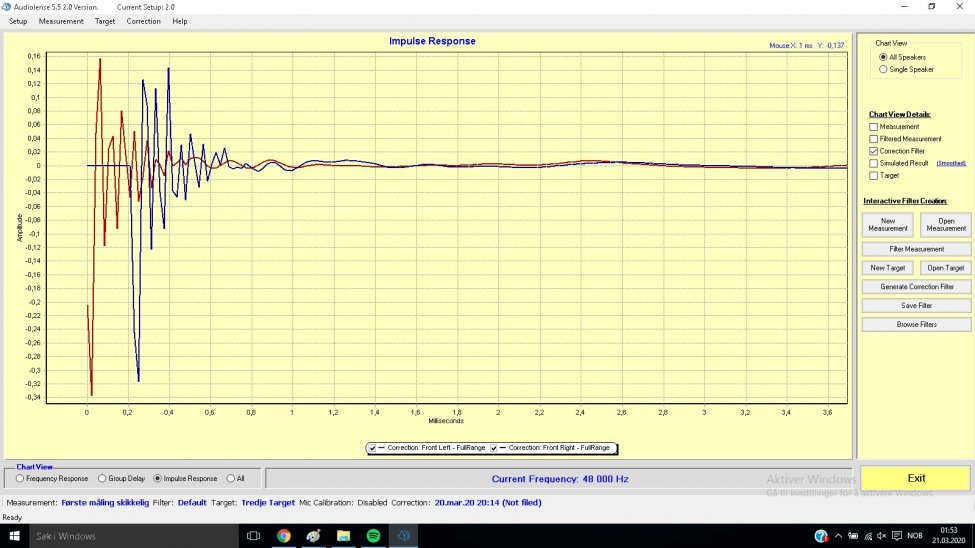Open the Target menu
The height and width of the screenshot is (548, 975).
(x=105, y=21)
